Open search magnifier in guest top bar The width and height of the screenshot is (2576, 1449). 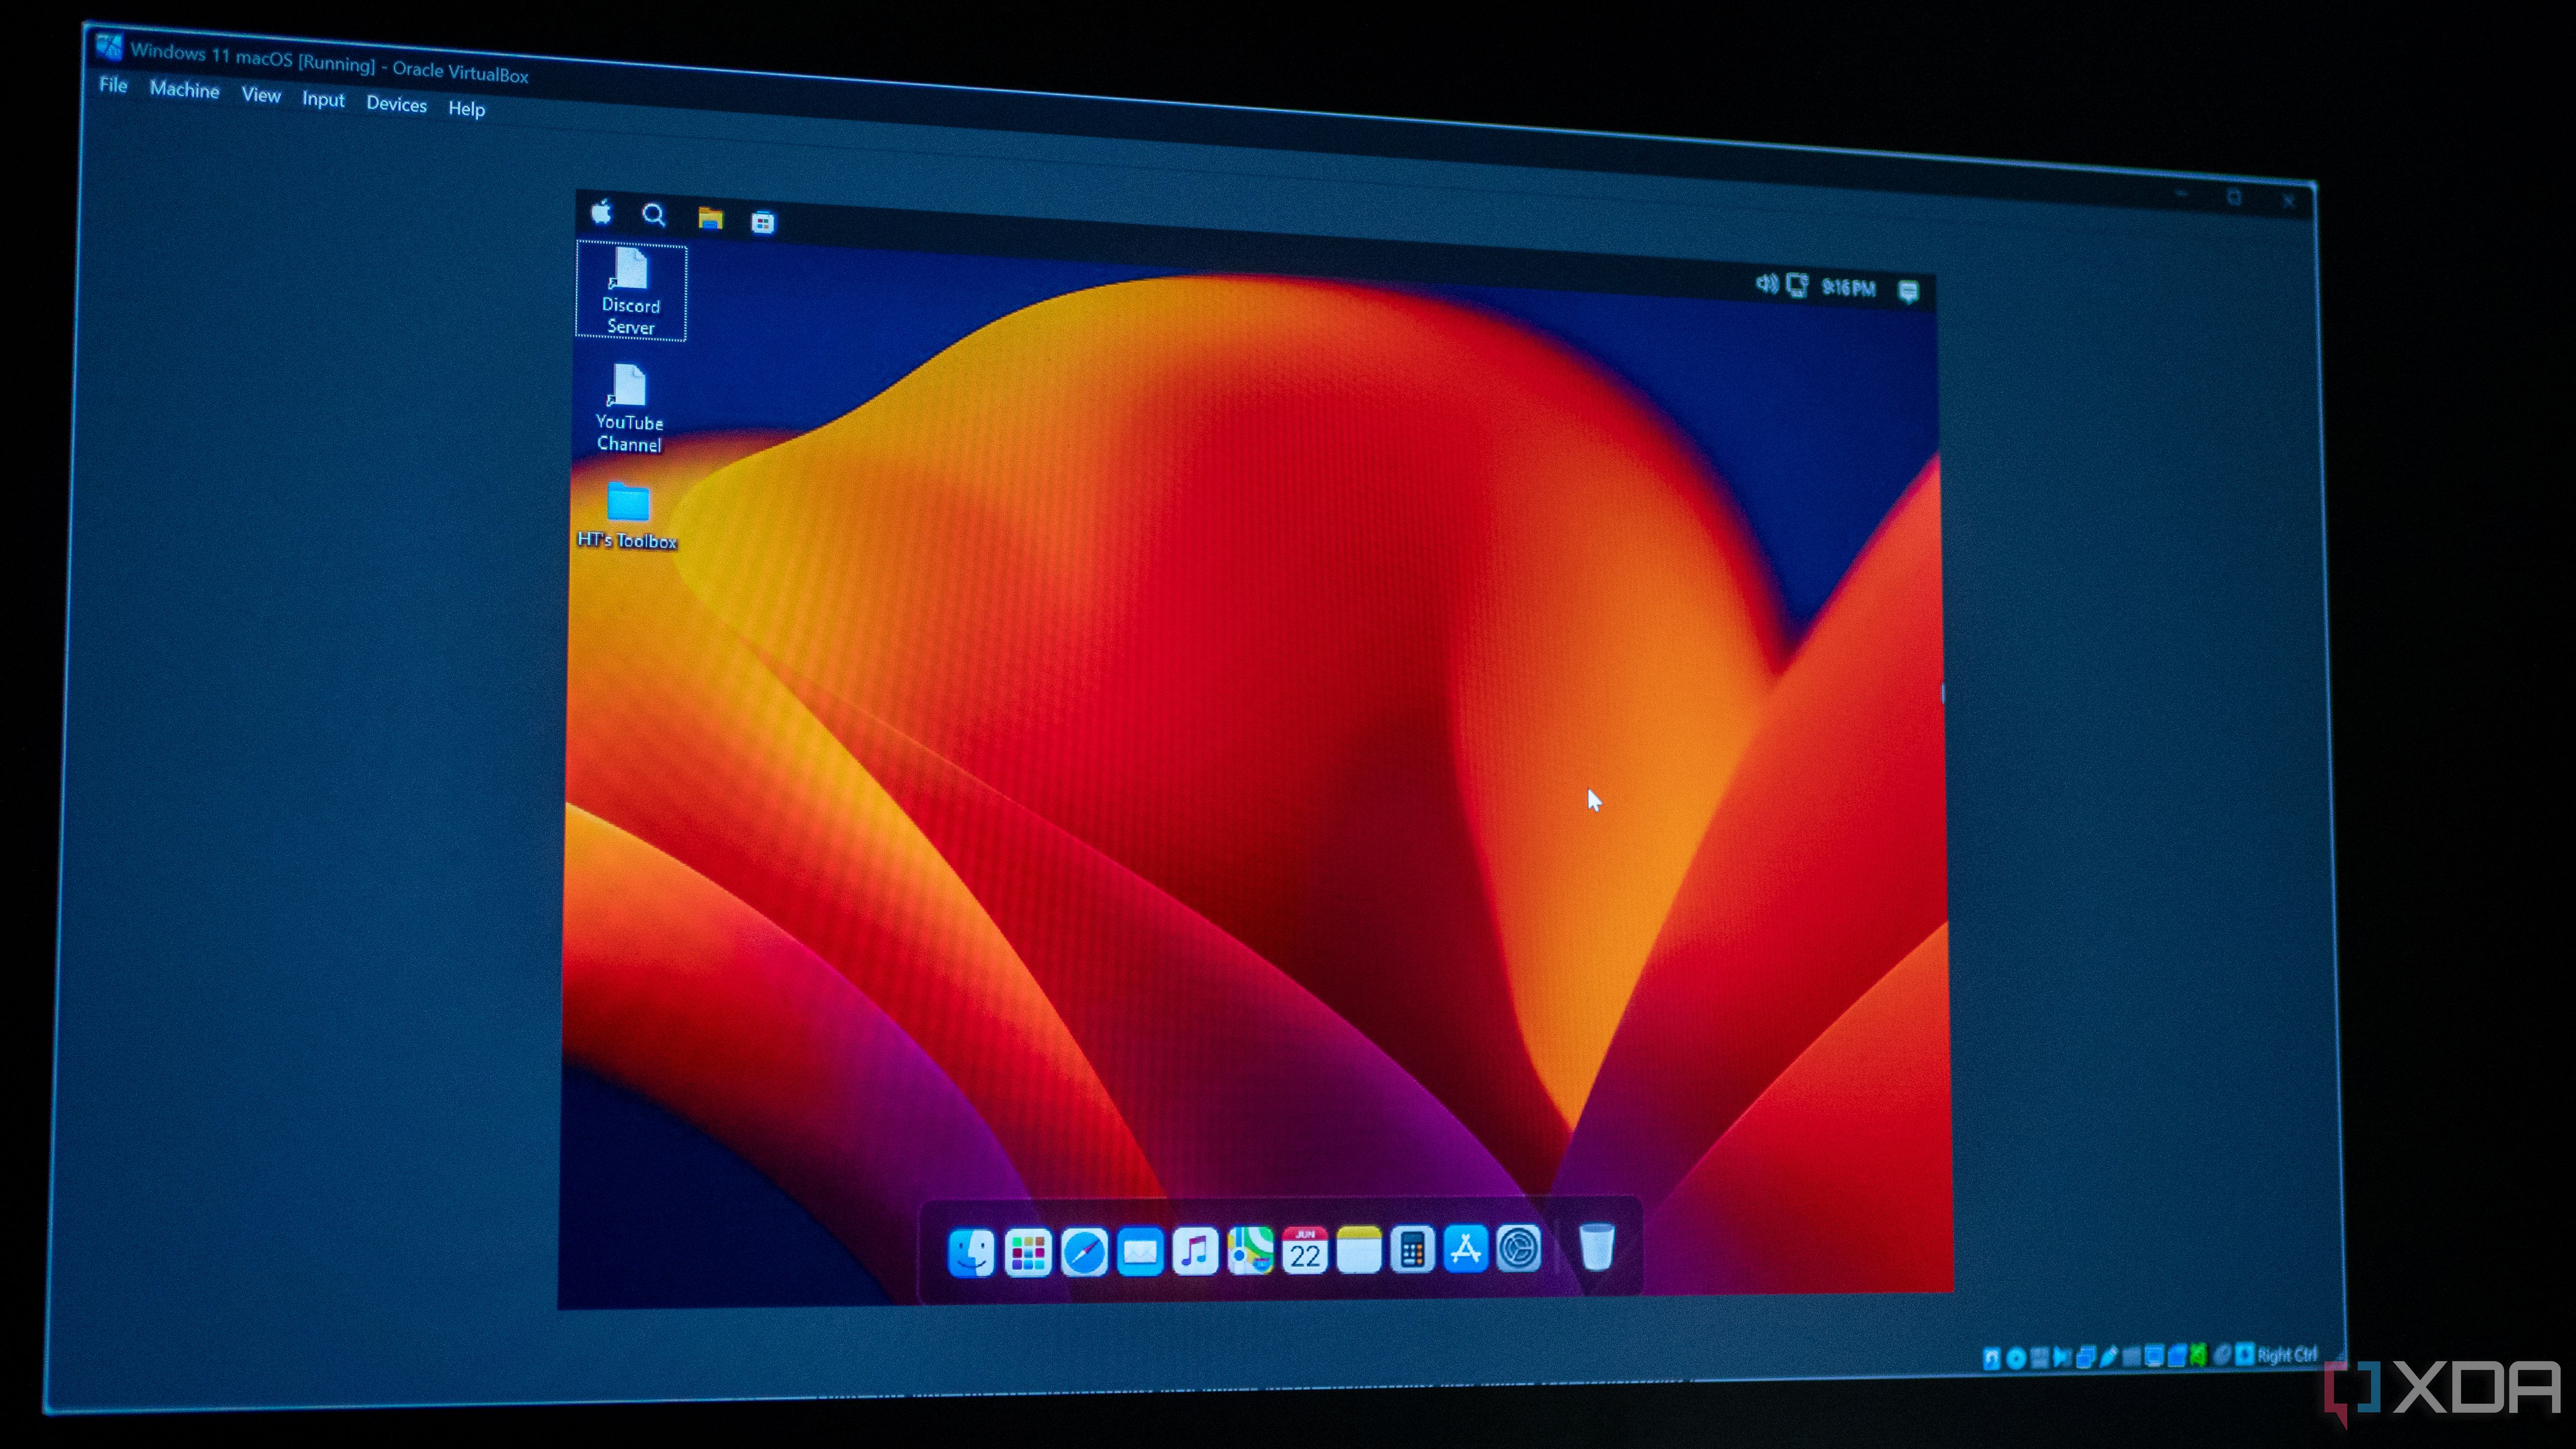pyautogui.click(x=654, y=215)
